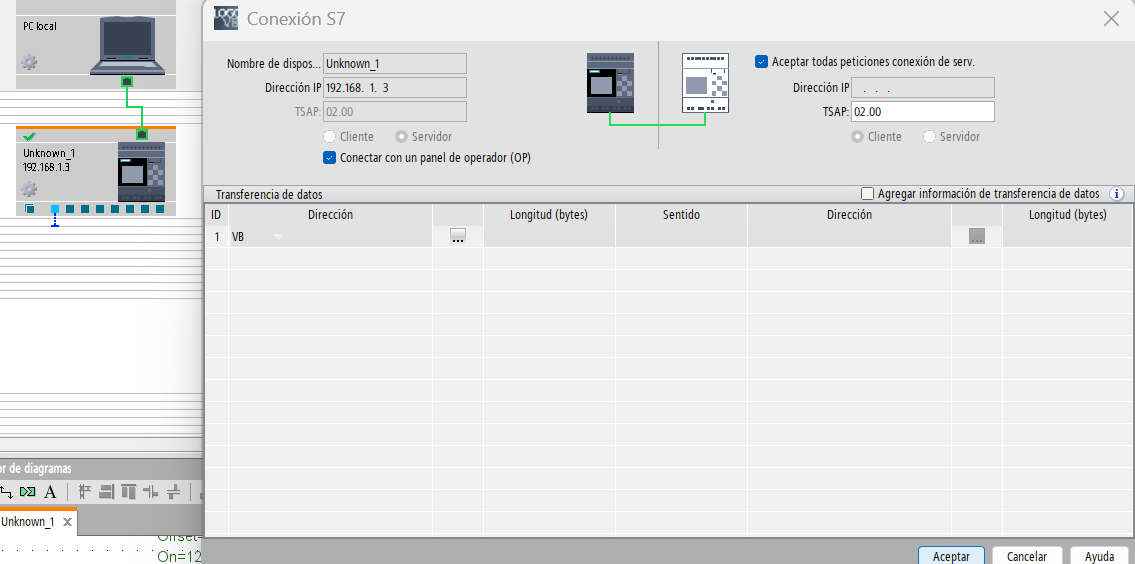Open row 1 remote address browse button
The image size is (1135, 564).
click(x=976, y=236)
